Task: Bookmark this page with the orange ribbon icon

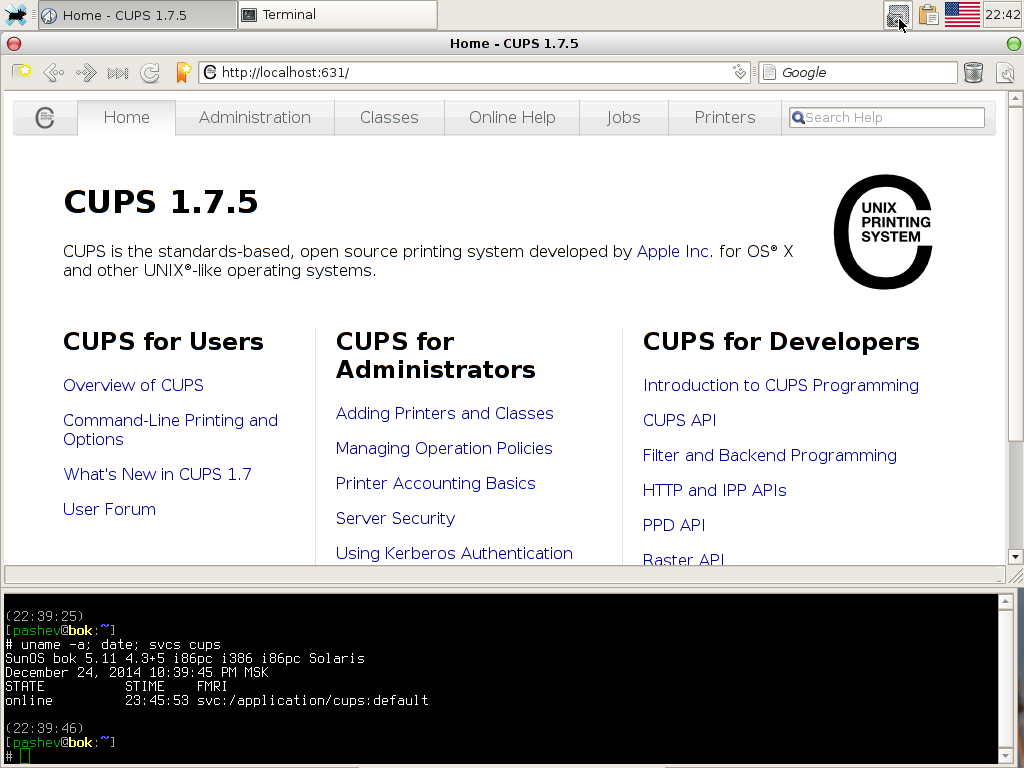Action: click(x=184, y=72)
